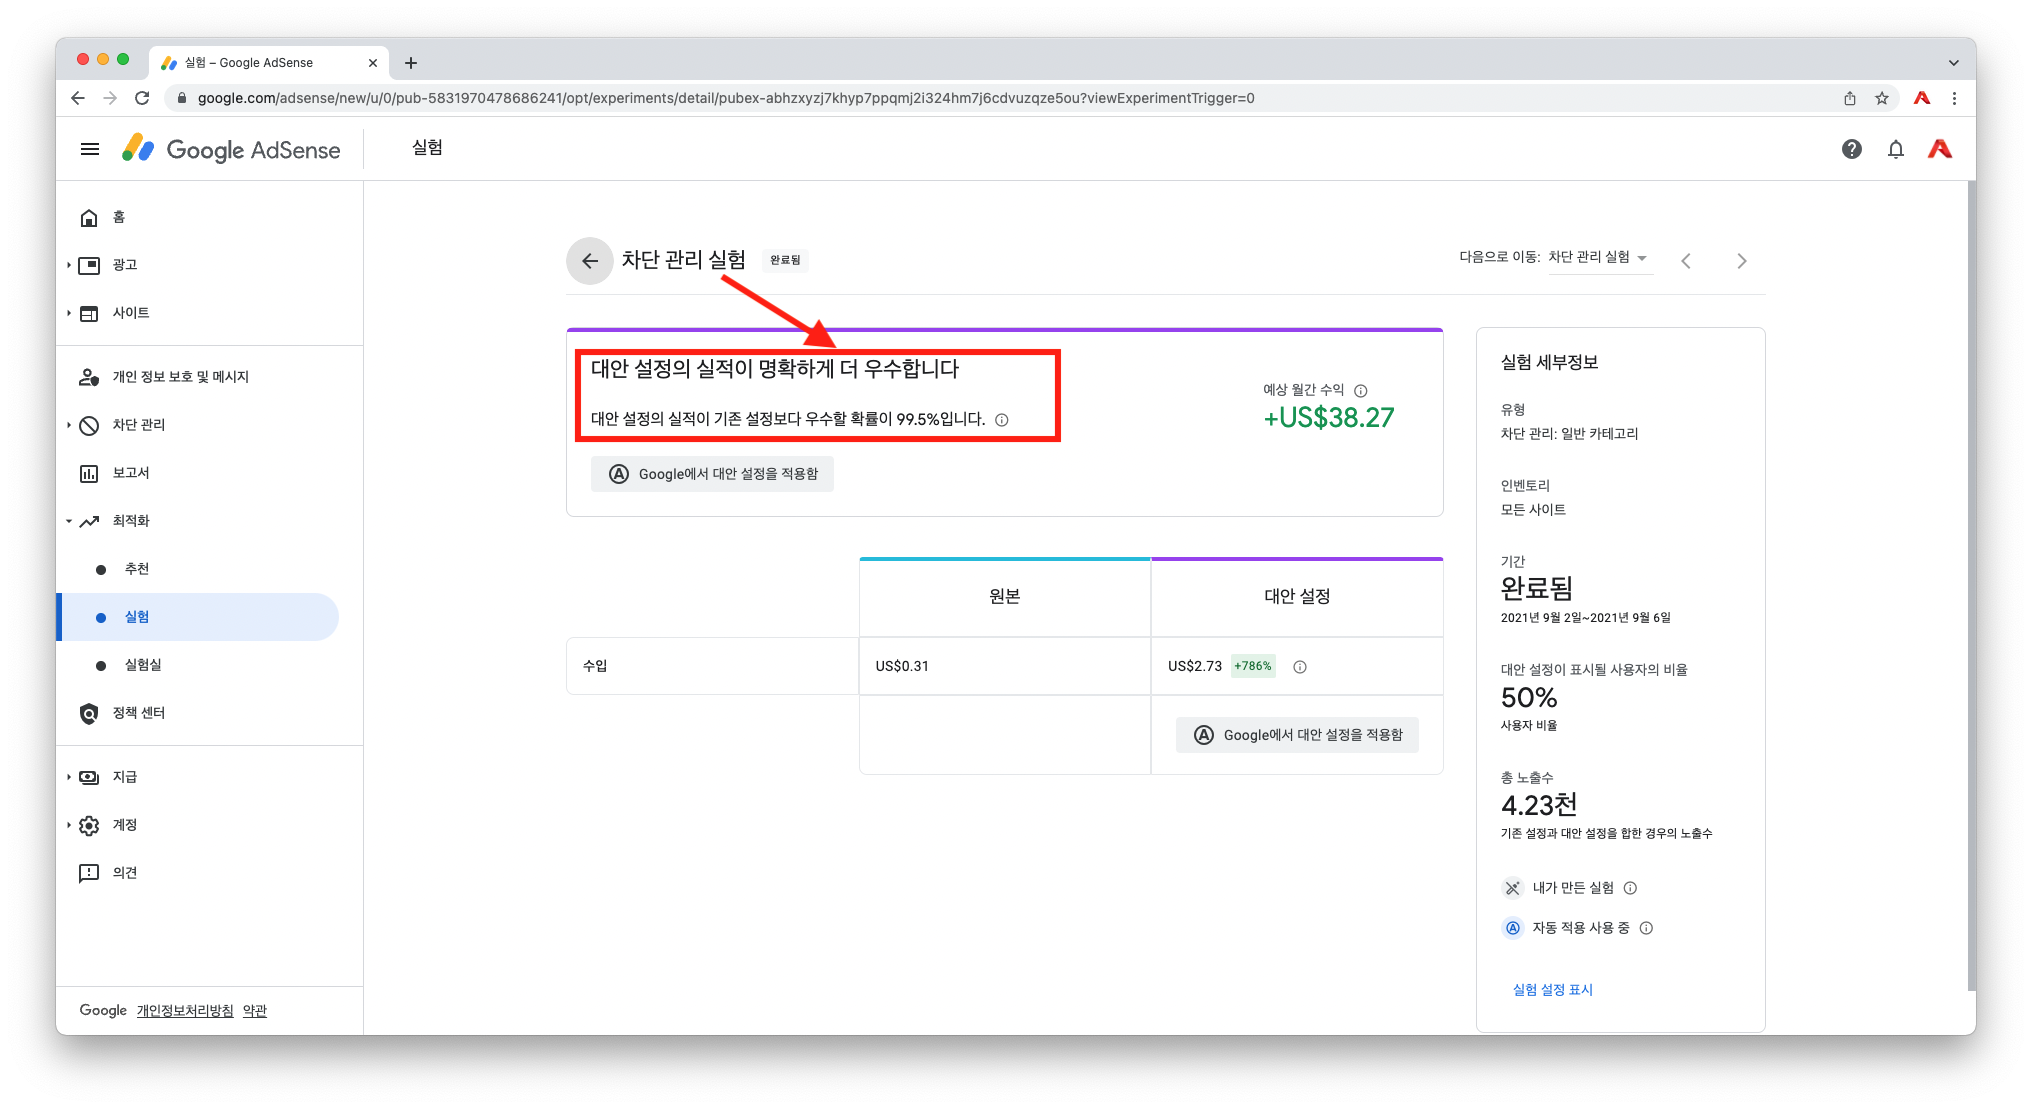Open 보고서 from the sidebar
Viewport: 2032px width, 1109px height.
pos(130,473)
